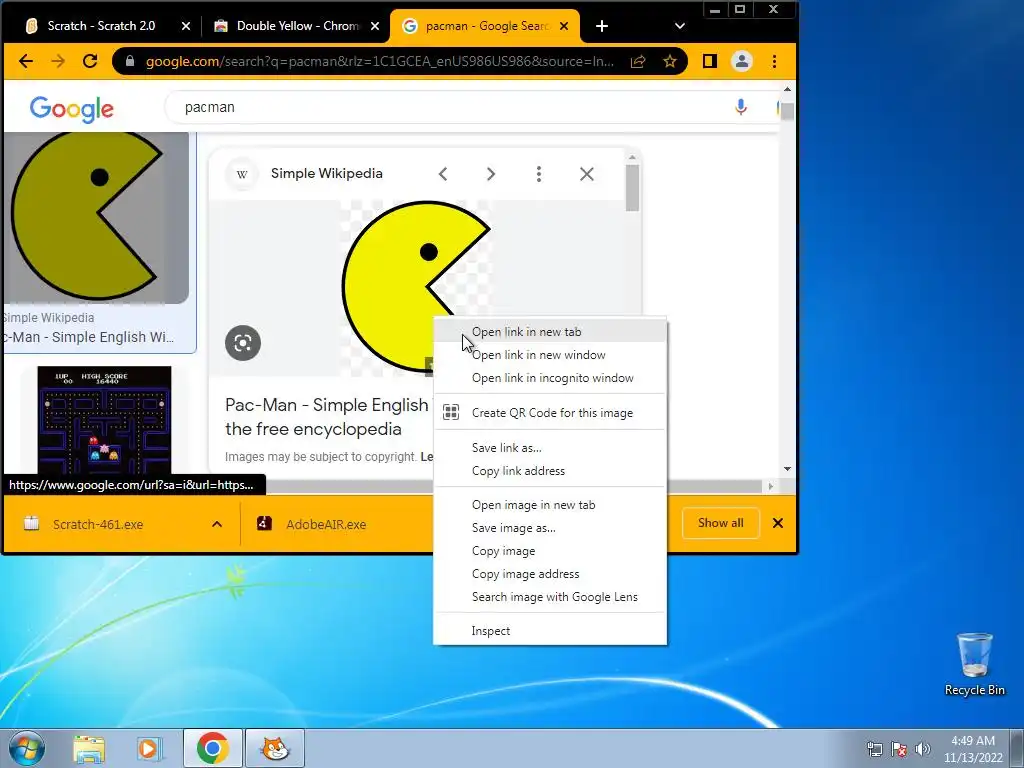Click the URL in the address bar
The image size is (1024, 768).
[x=379, y=61]
